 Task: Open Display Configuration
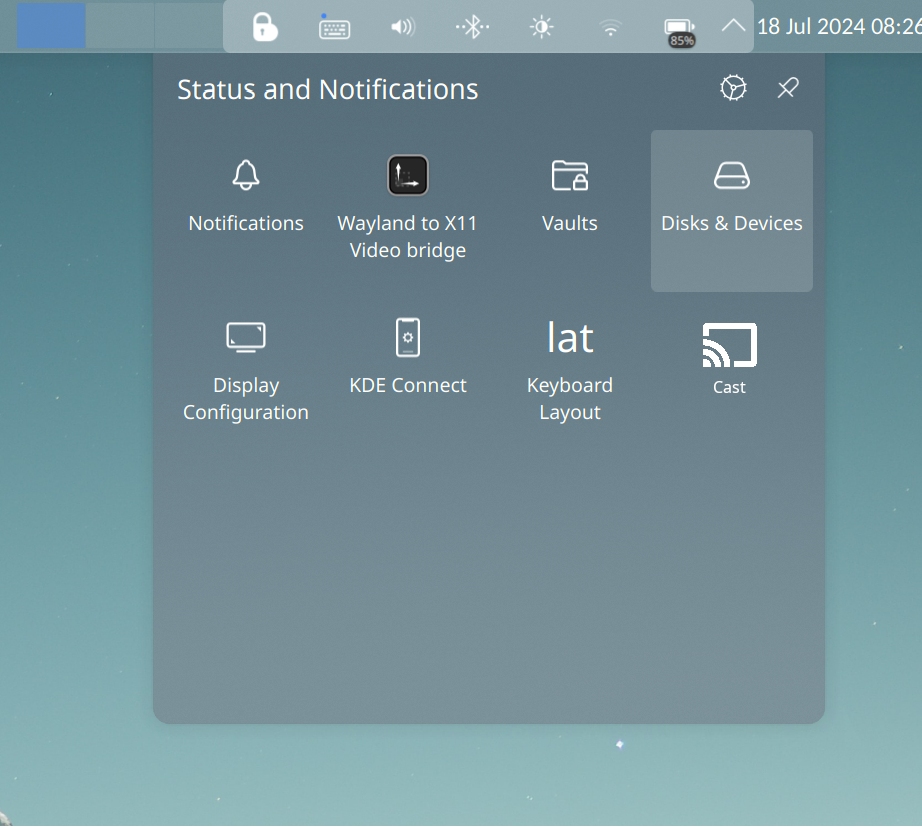pos(246,373)
